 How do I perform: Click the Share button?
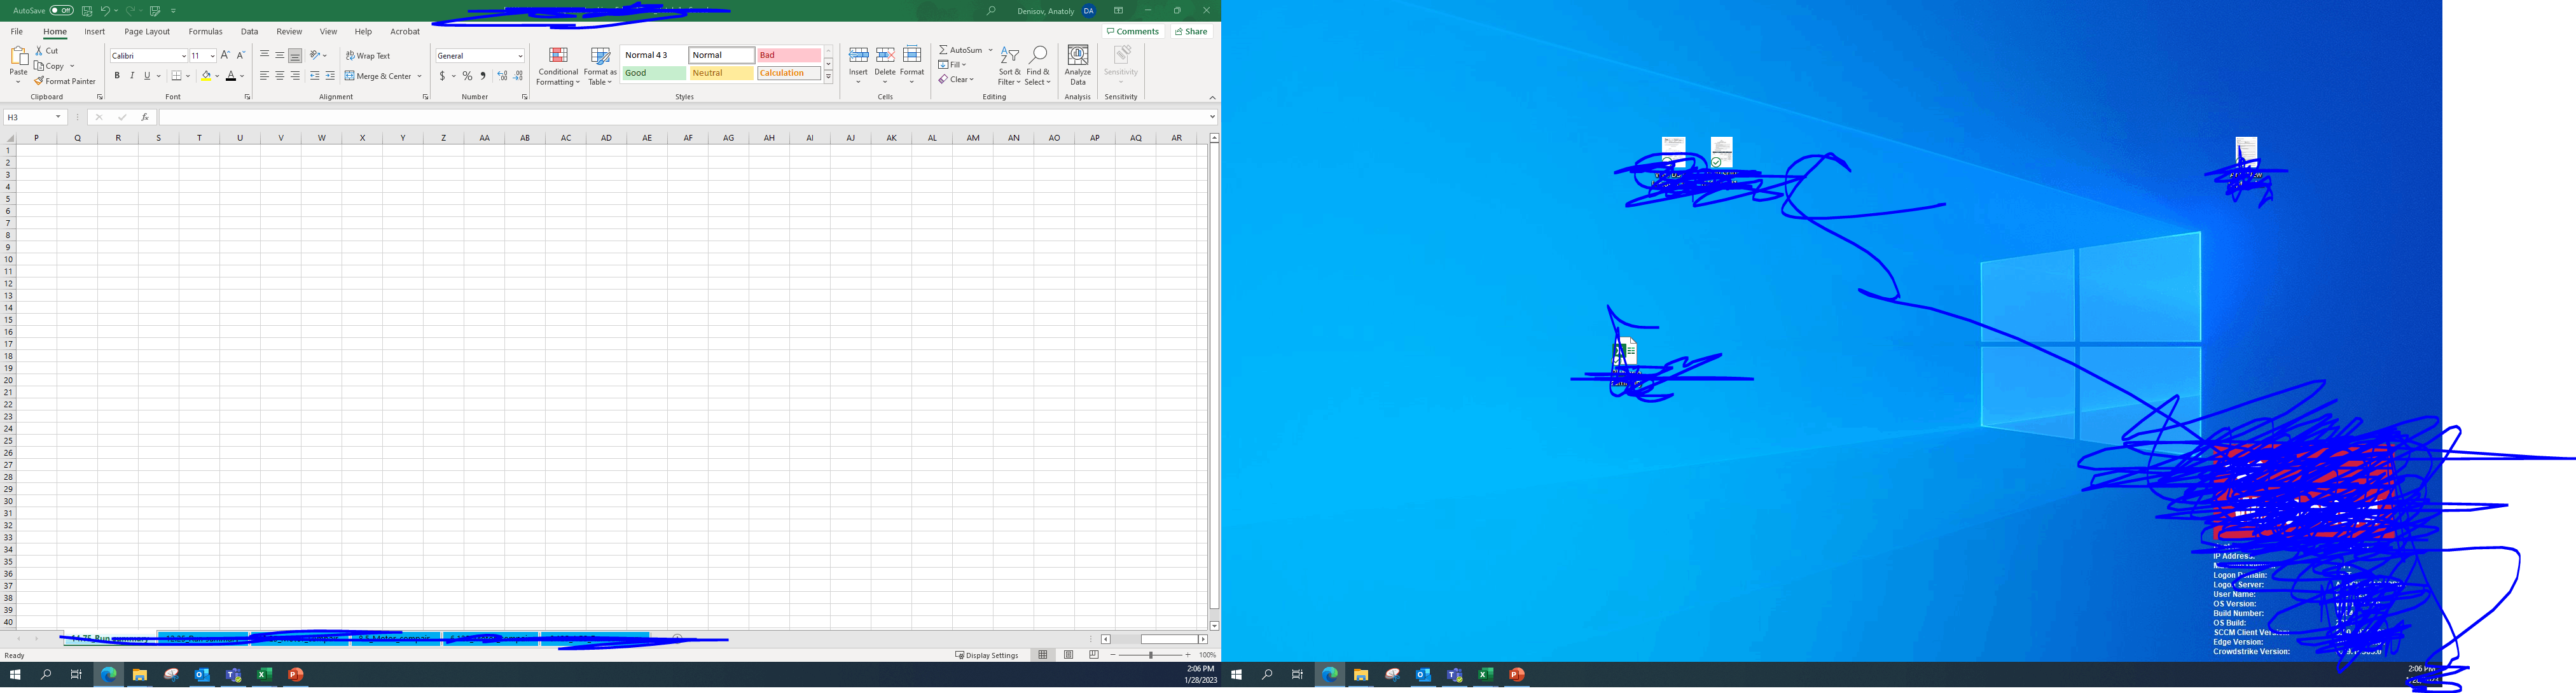(1191, 32)
